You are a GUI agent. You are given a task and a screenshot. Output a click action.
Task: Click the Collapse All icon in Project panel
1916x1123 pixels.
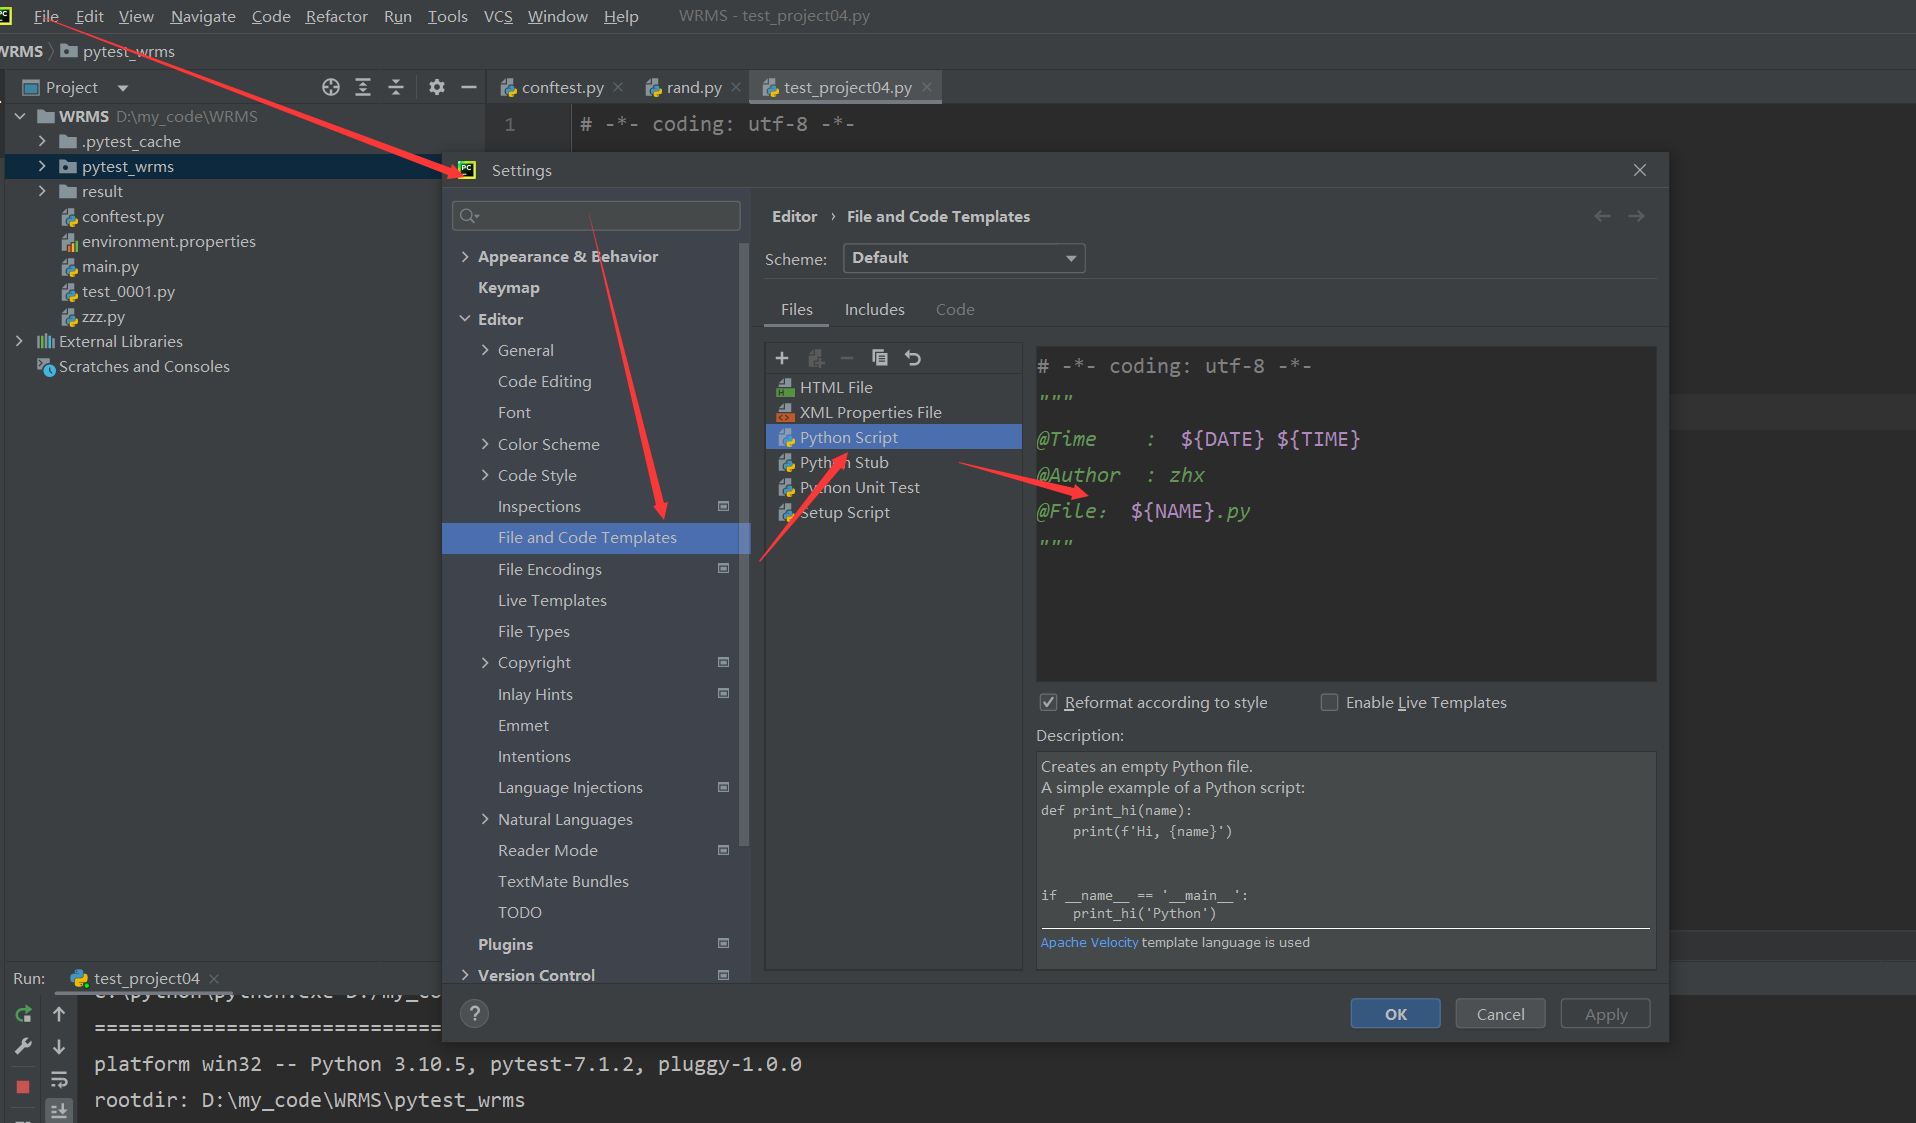click(x=396, y=88)
